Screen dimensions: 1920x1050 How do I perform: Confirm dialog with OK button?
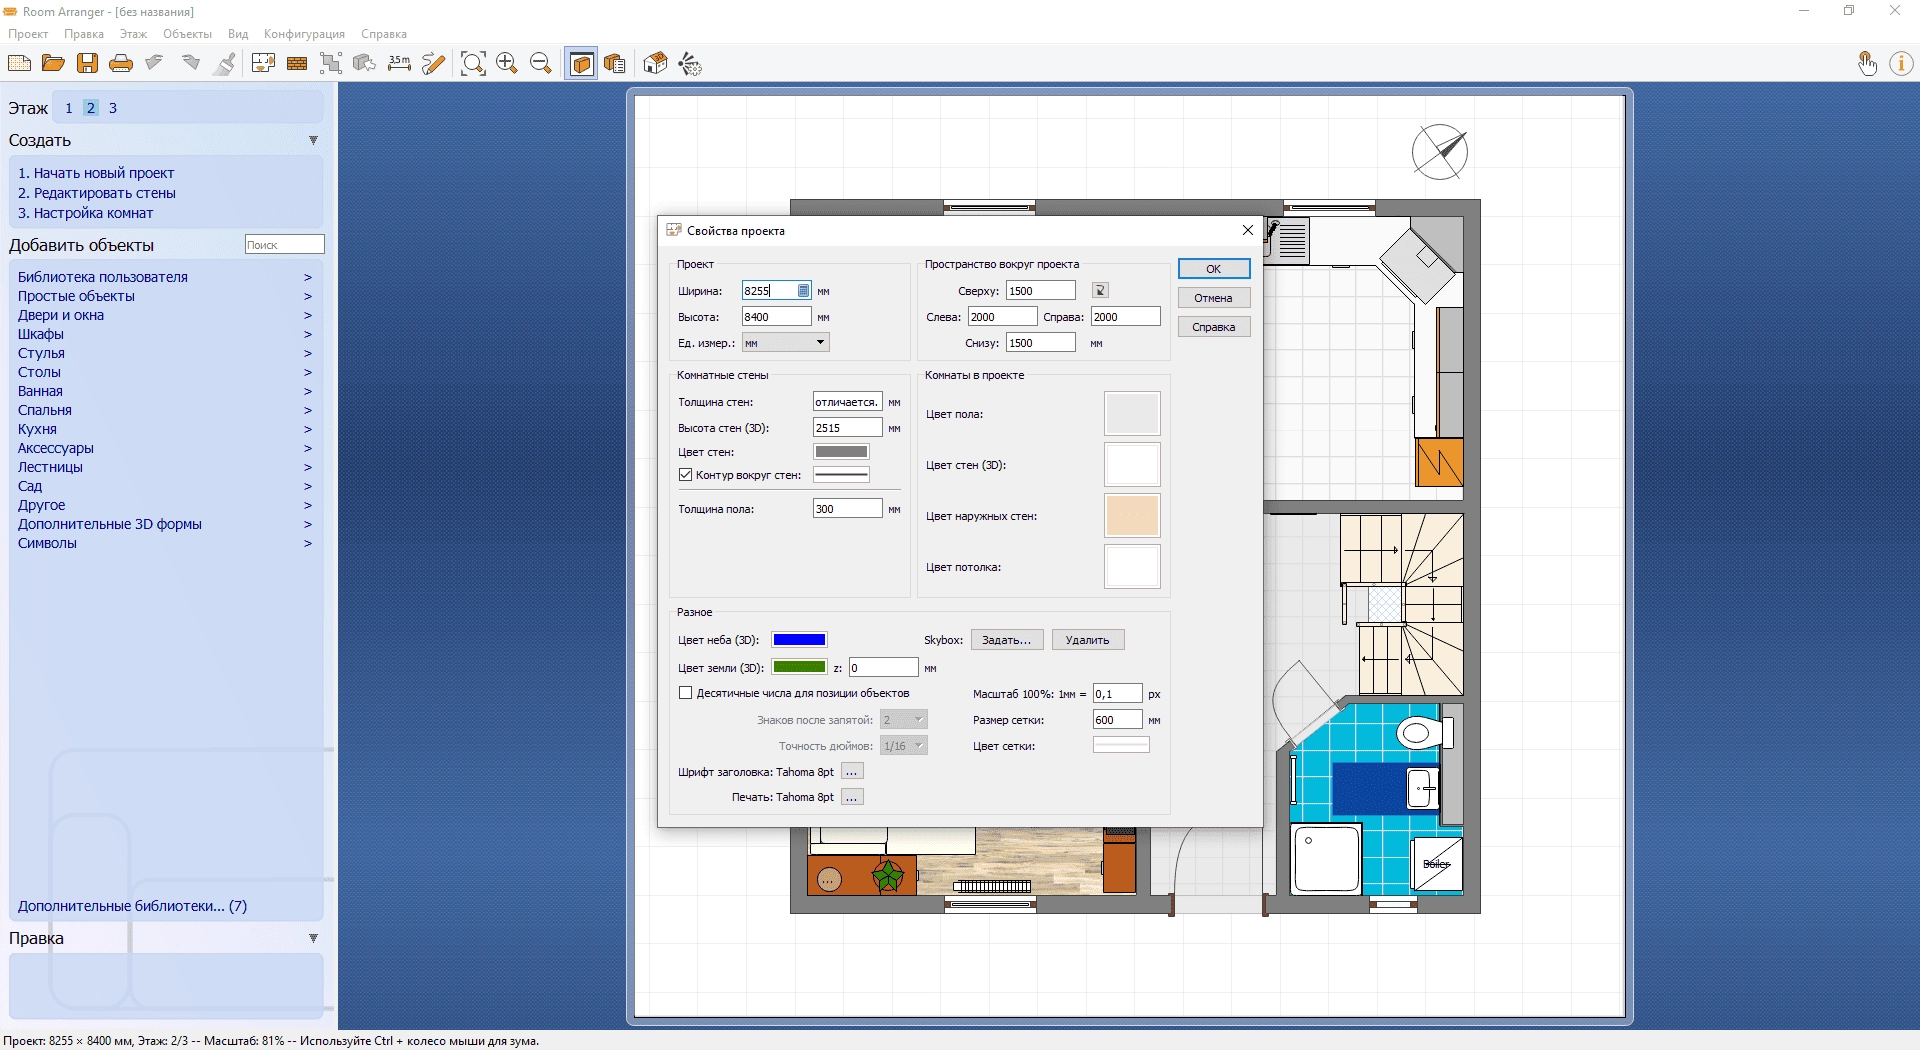(x=1214, y=269)
